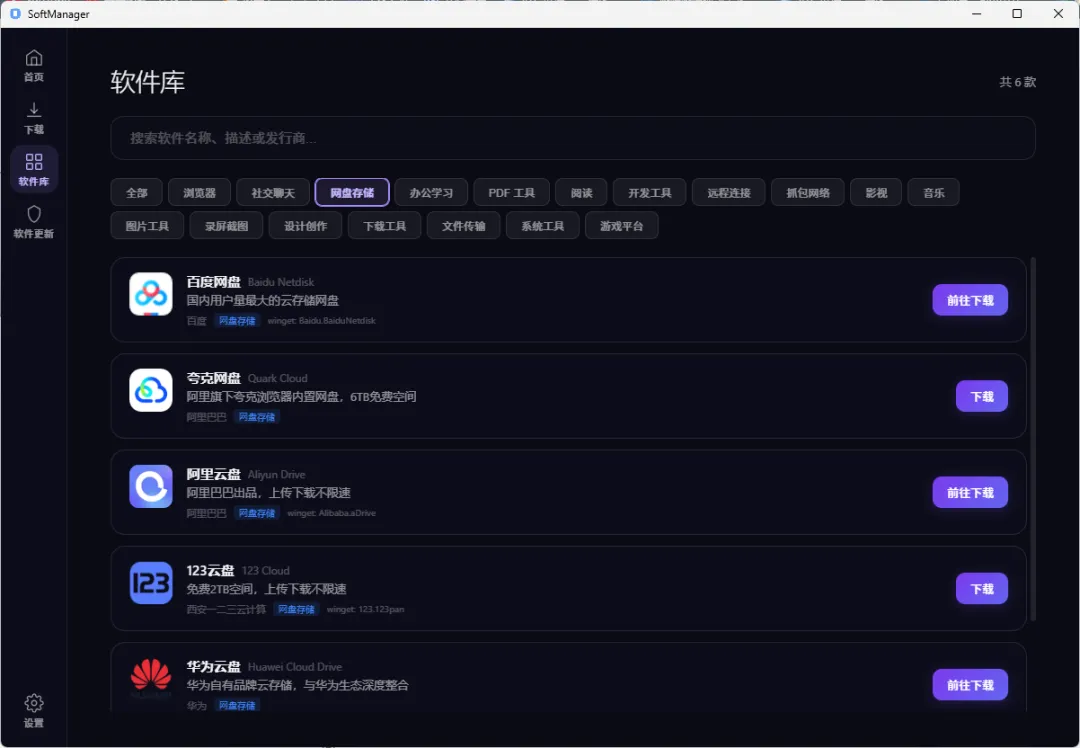
Task: Click the 百度网盘 app icon
Action: click(151, 294)
